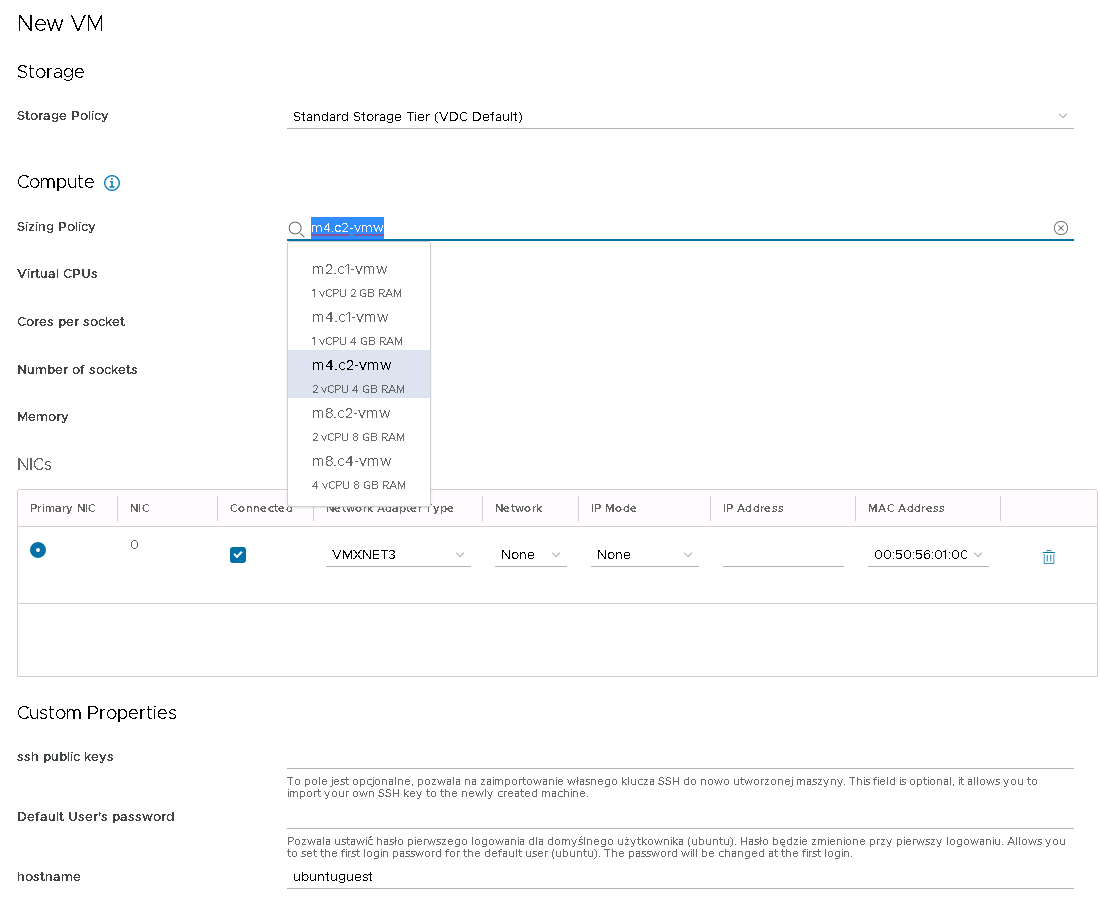Click the Compute info icon
The image size is (1100, 916).
pos(112,183)
